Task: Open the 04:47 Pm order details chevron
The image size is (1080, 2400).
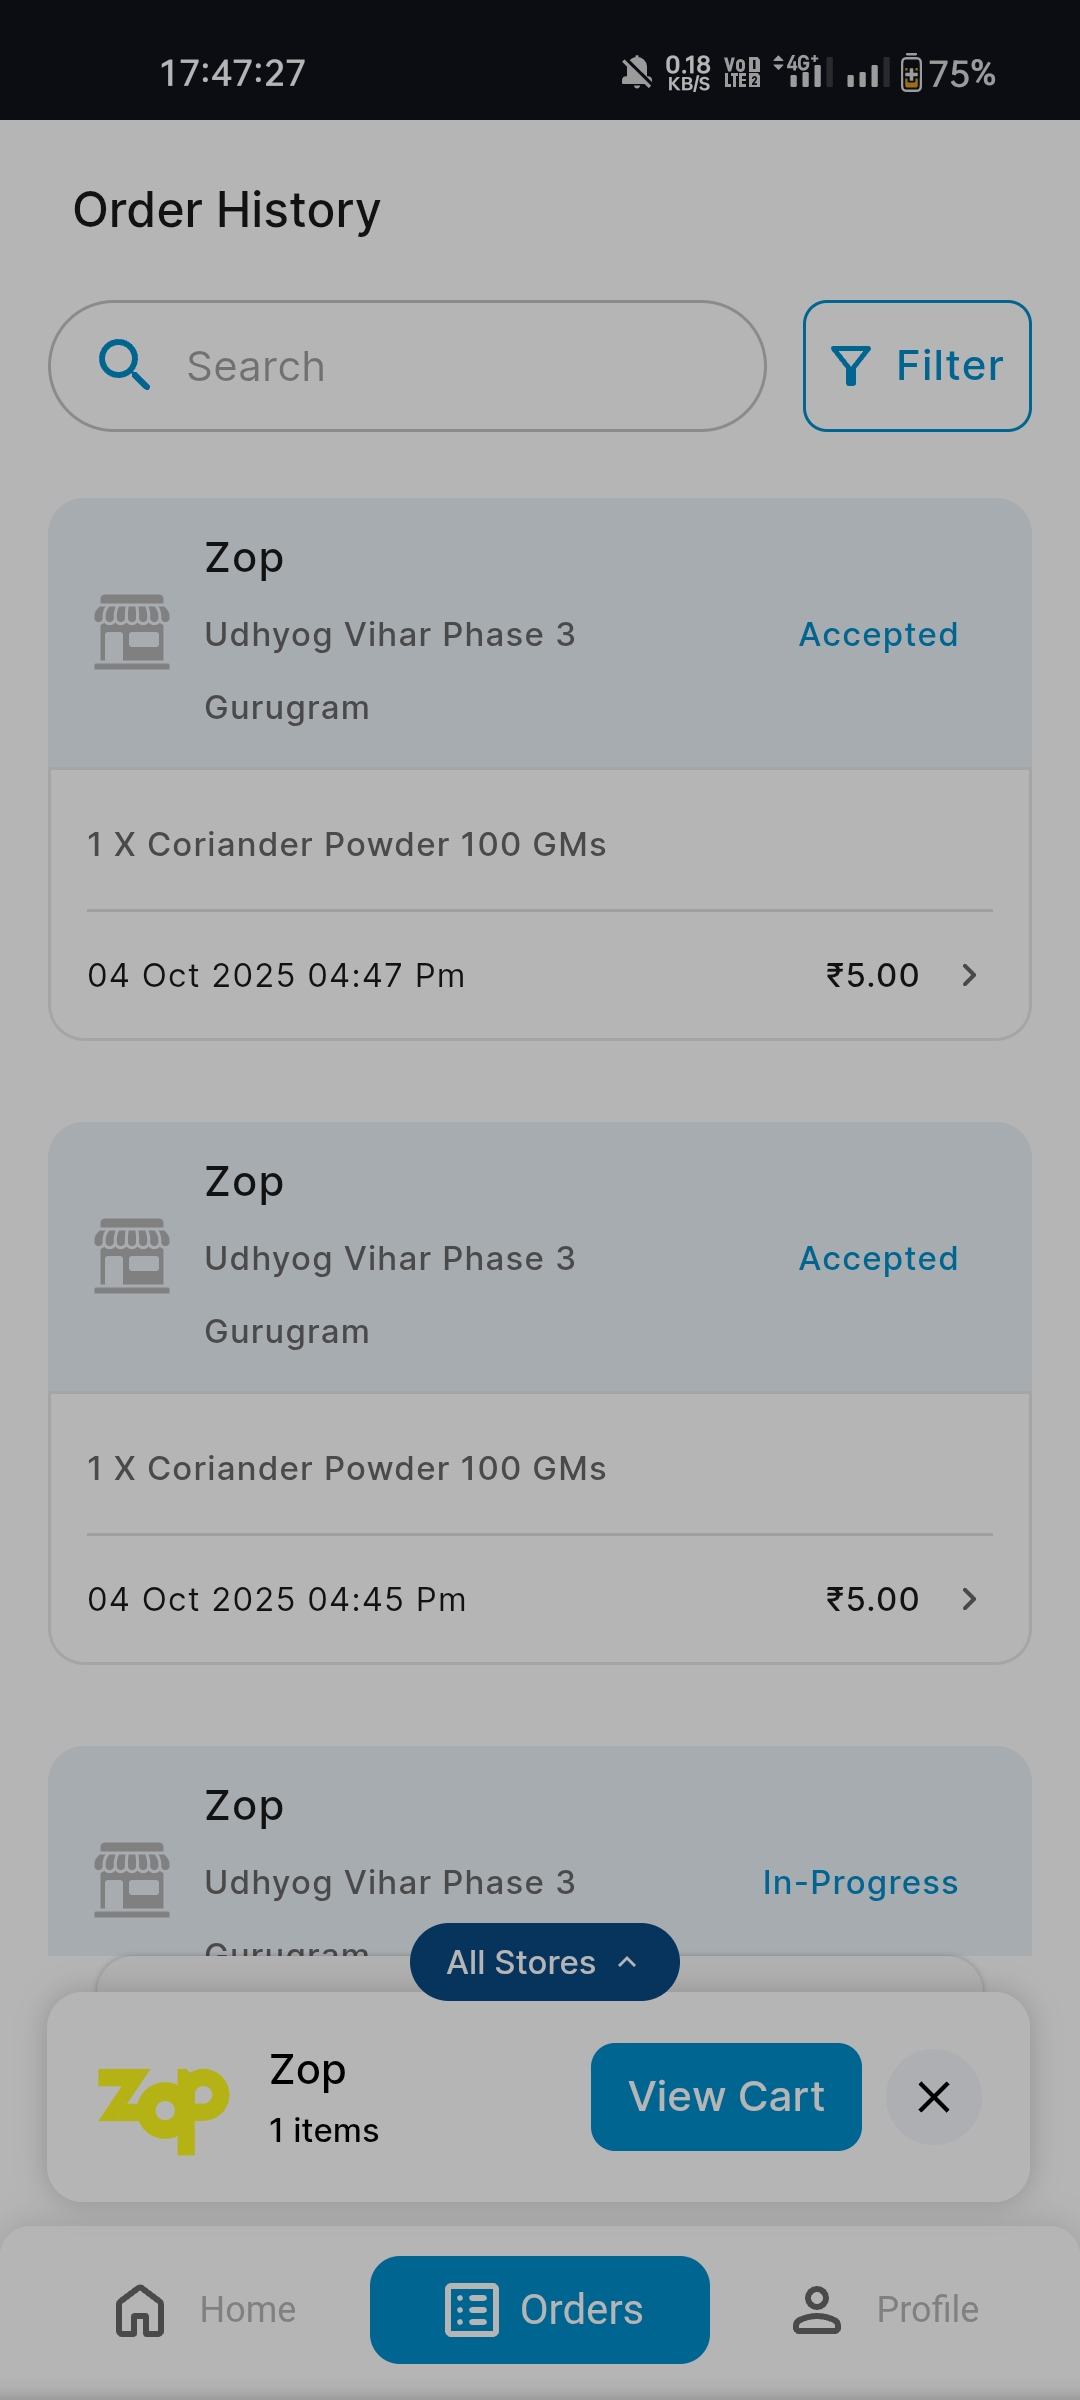Action: [x=969, y=975]
